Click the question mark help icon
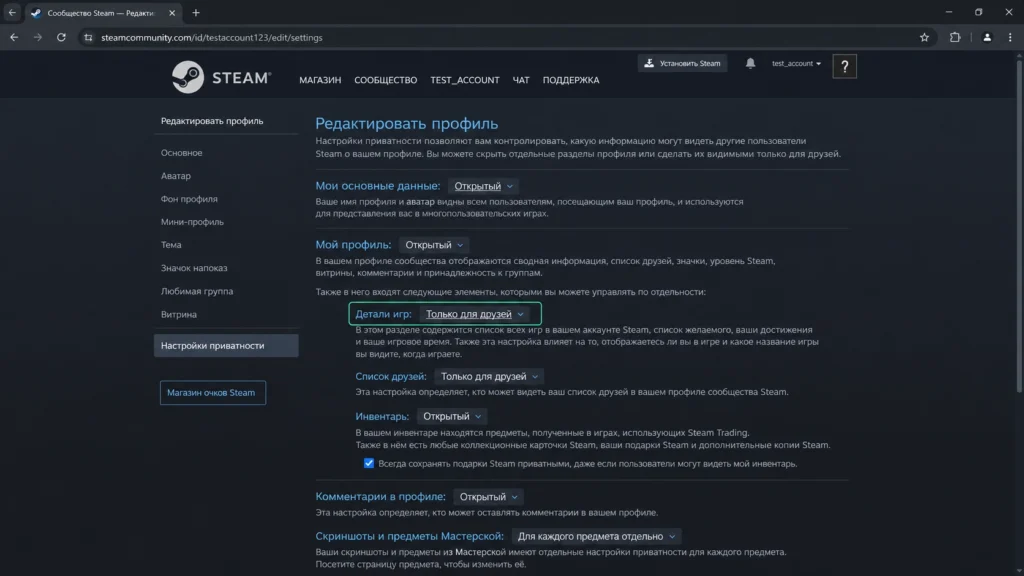1024x576 pixels. point(844,66)
